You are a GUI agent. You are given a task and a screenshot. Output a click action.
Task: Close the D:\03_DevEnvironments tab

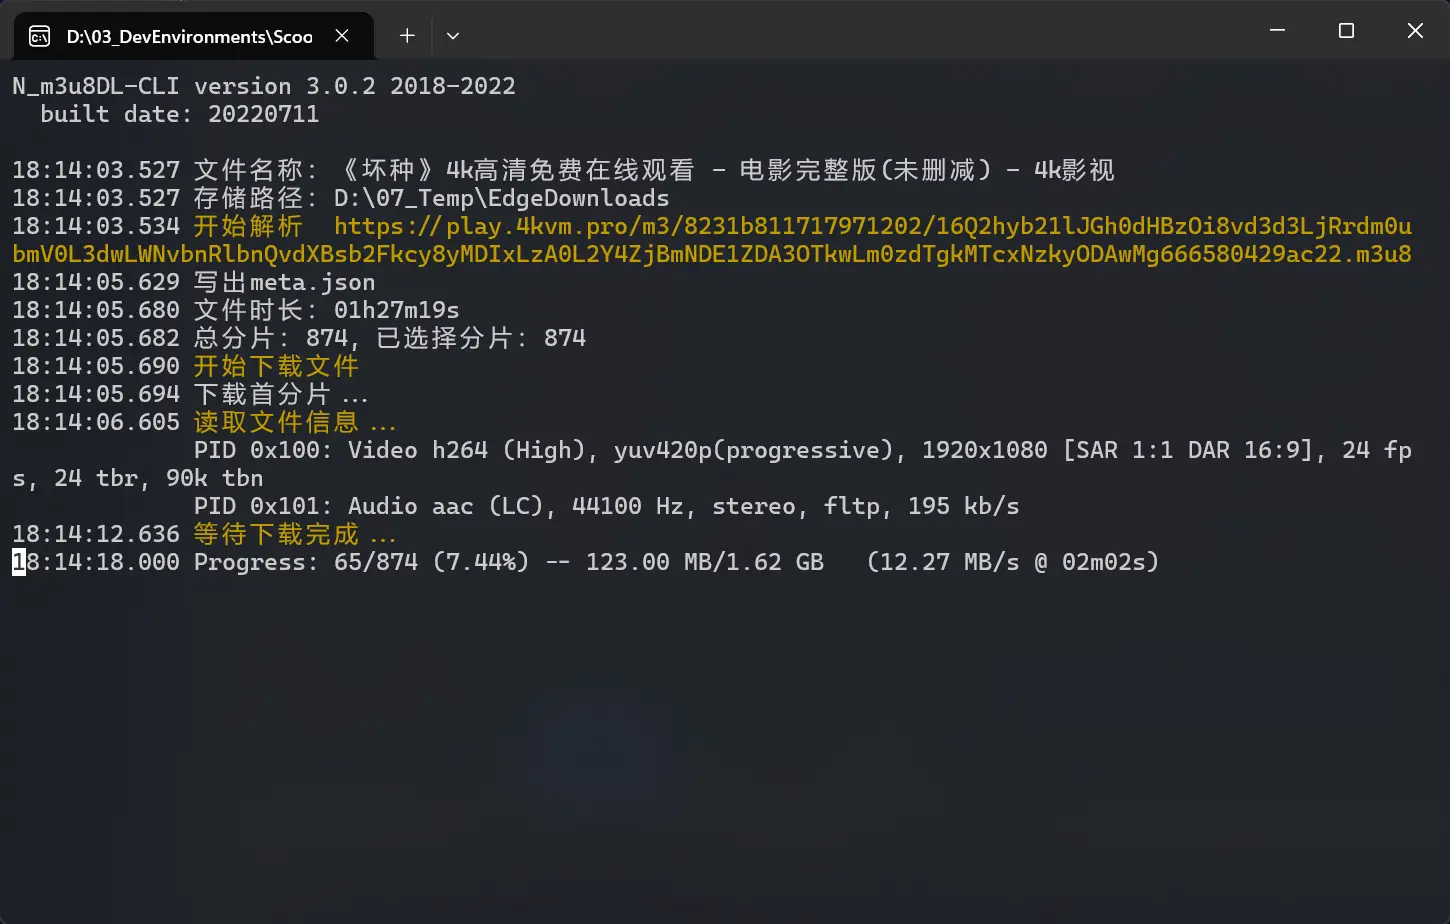click(342, 36)
